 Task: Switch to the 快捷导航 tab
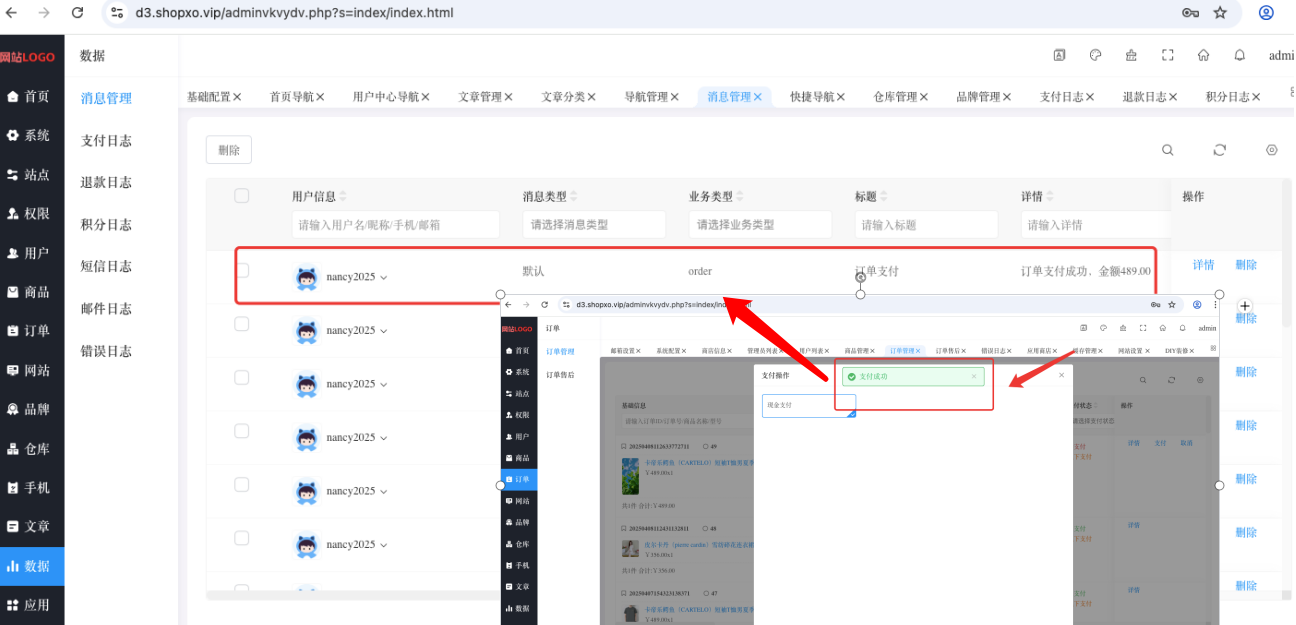[x=811, y=97]
